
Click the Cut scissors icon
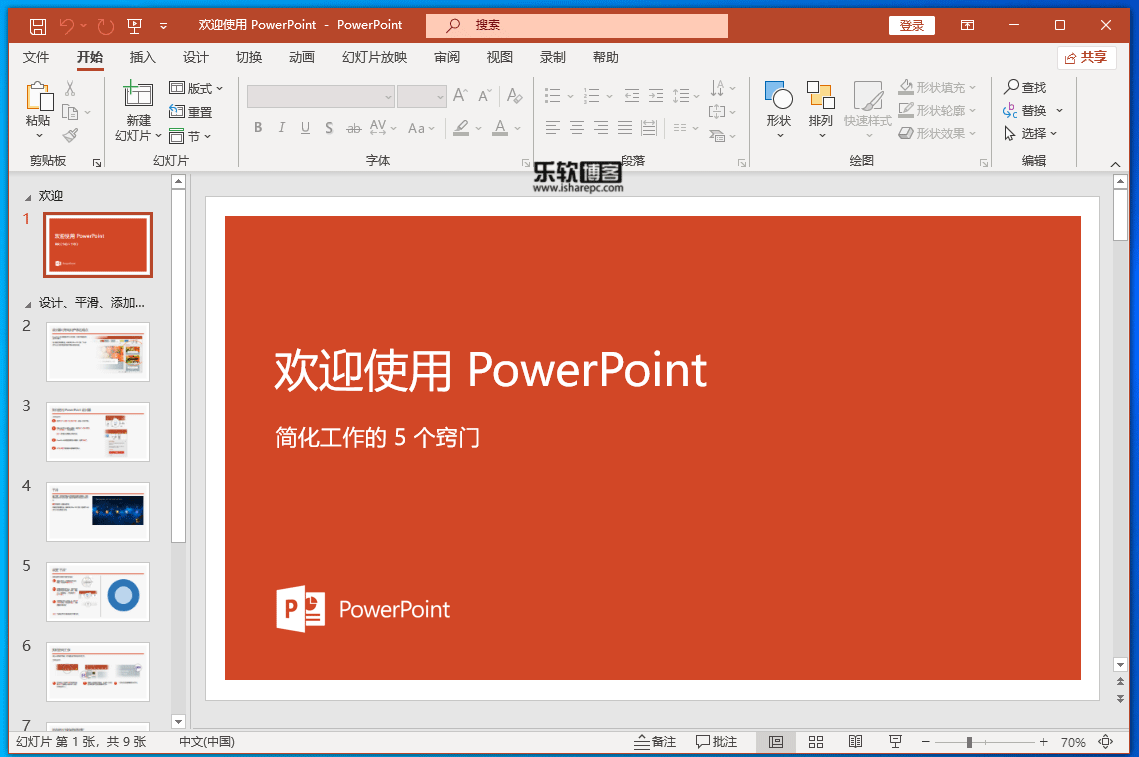click(70, 89)
